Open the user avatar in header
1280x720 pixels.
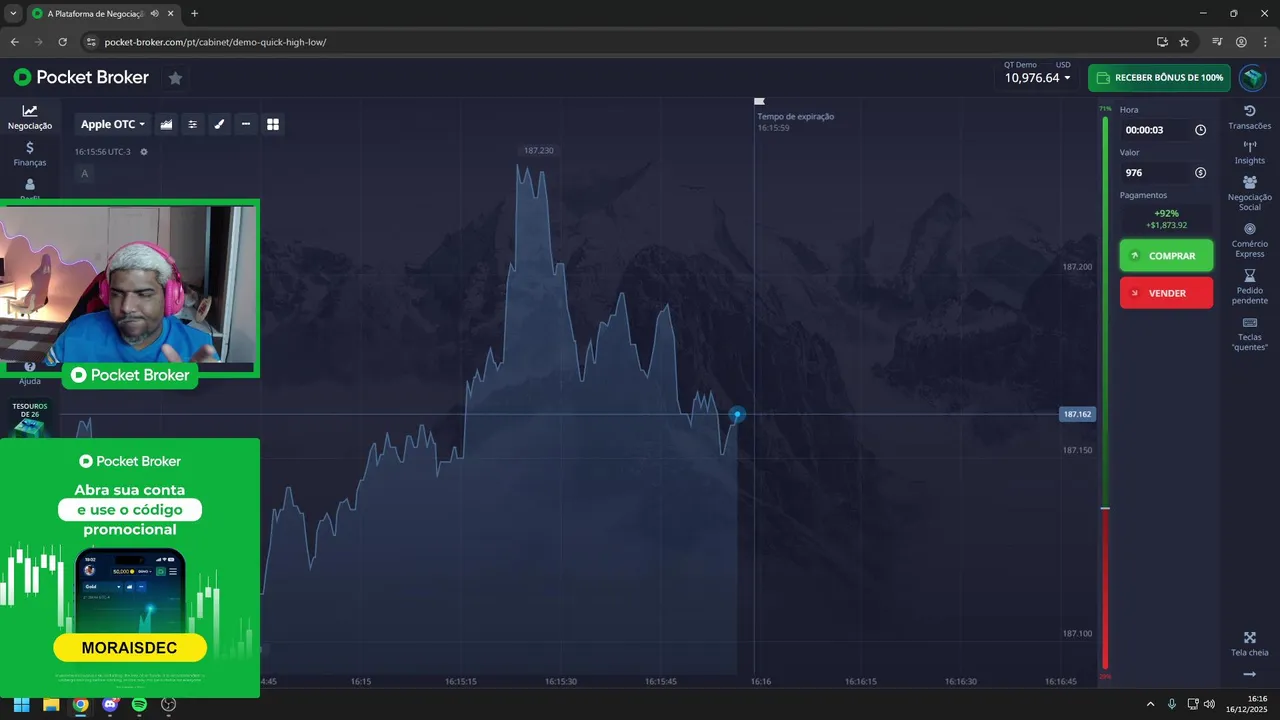1252,77
